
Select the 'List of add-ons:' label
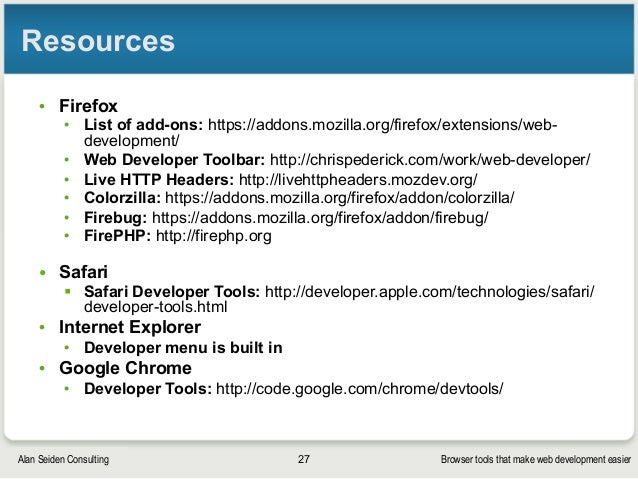click(x=143, y=125)
